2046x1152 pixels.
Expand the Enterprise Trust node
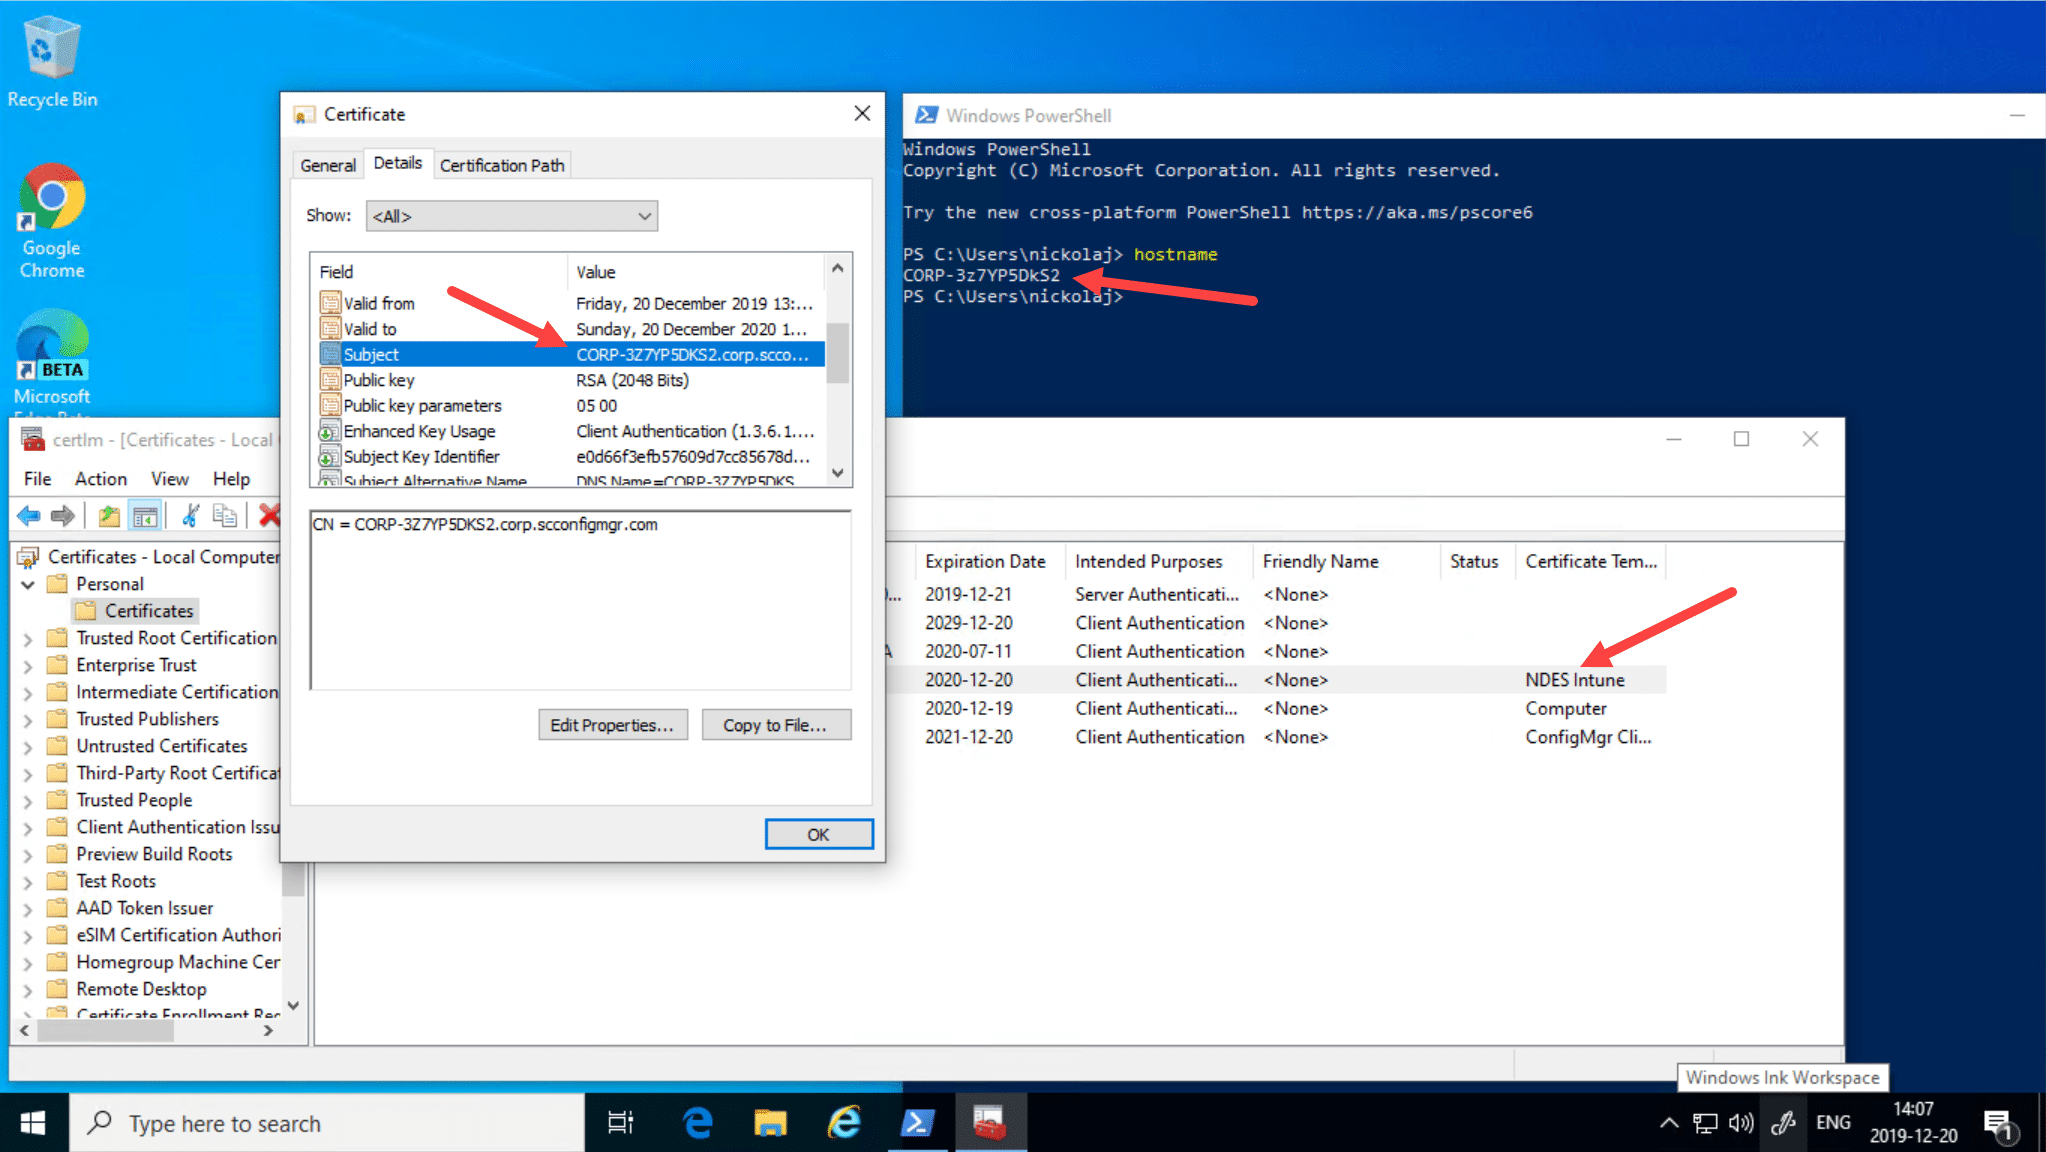pos(28,665)
